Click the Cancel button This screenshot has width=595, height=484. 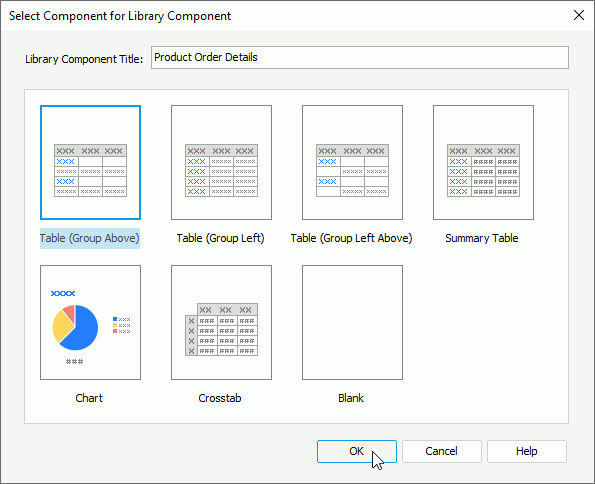[442, 451]
